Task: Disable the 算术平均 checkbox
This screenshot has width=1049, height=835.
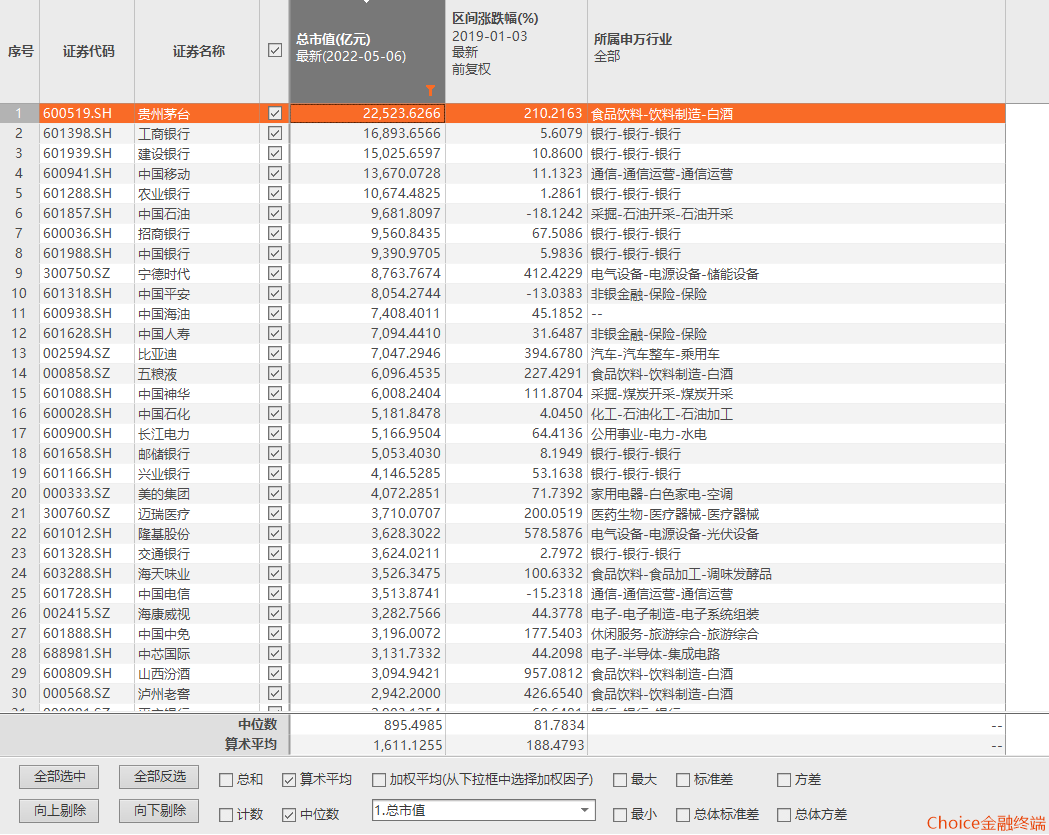Action: pyautogui.click(x=289, y=780)
